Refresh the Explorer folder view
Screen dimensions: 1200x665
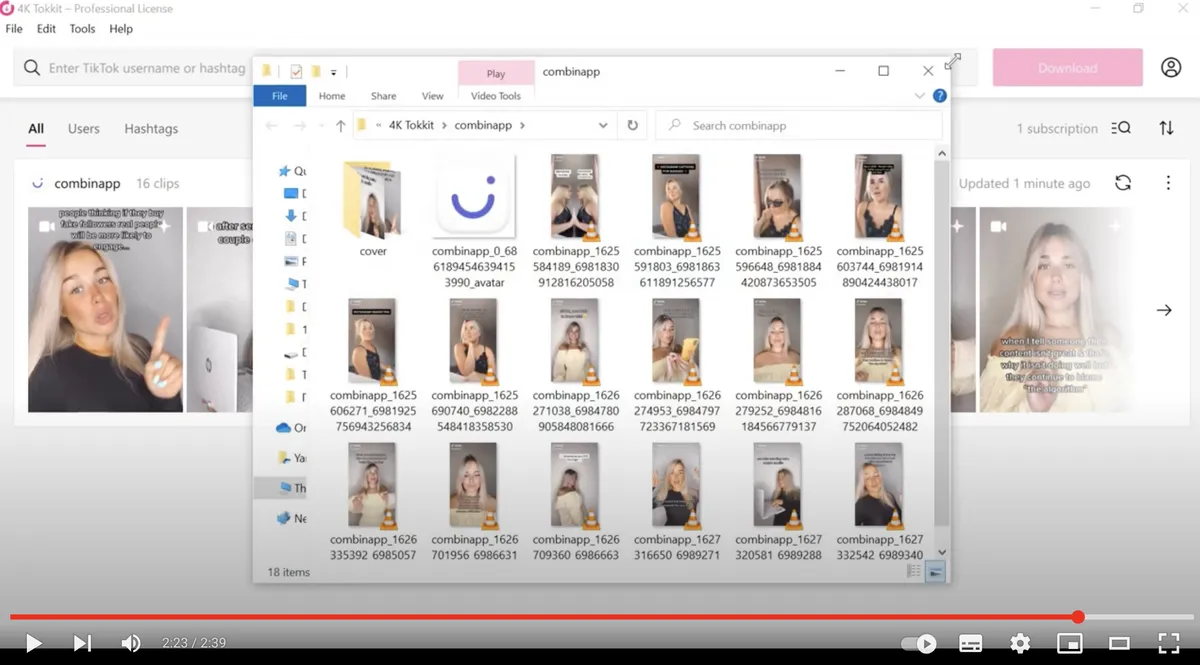[632, 126]
